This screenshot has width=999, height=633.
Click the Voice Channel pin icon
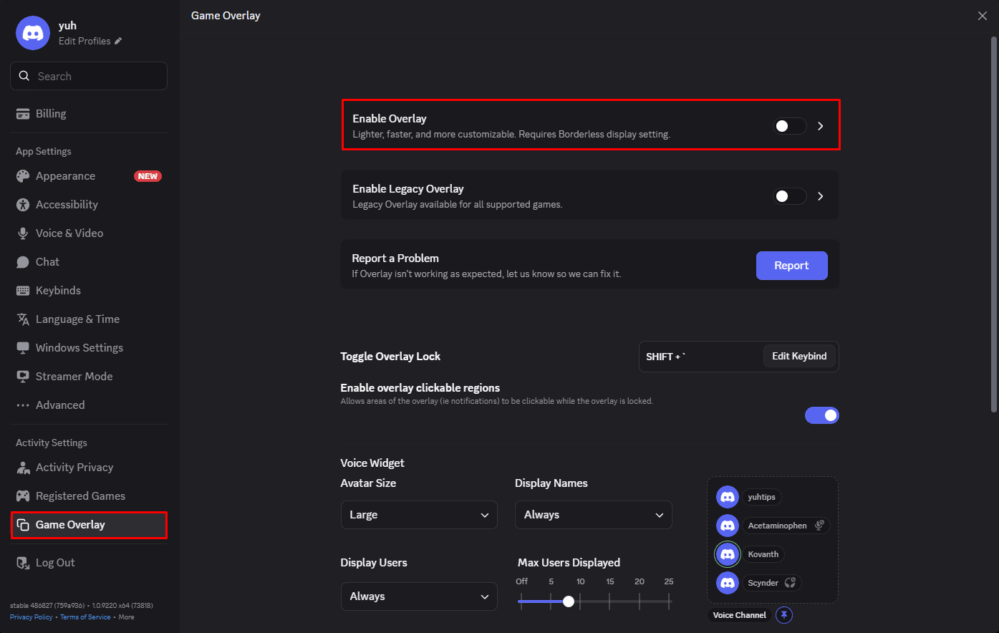click(x=784, y=614)
